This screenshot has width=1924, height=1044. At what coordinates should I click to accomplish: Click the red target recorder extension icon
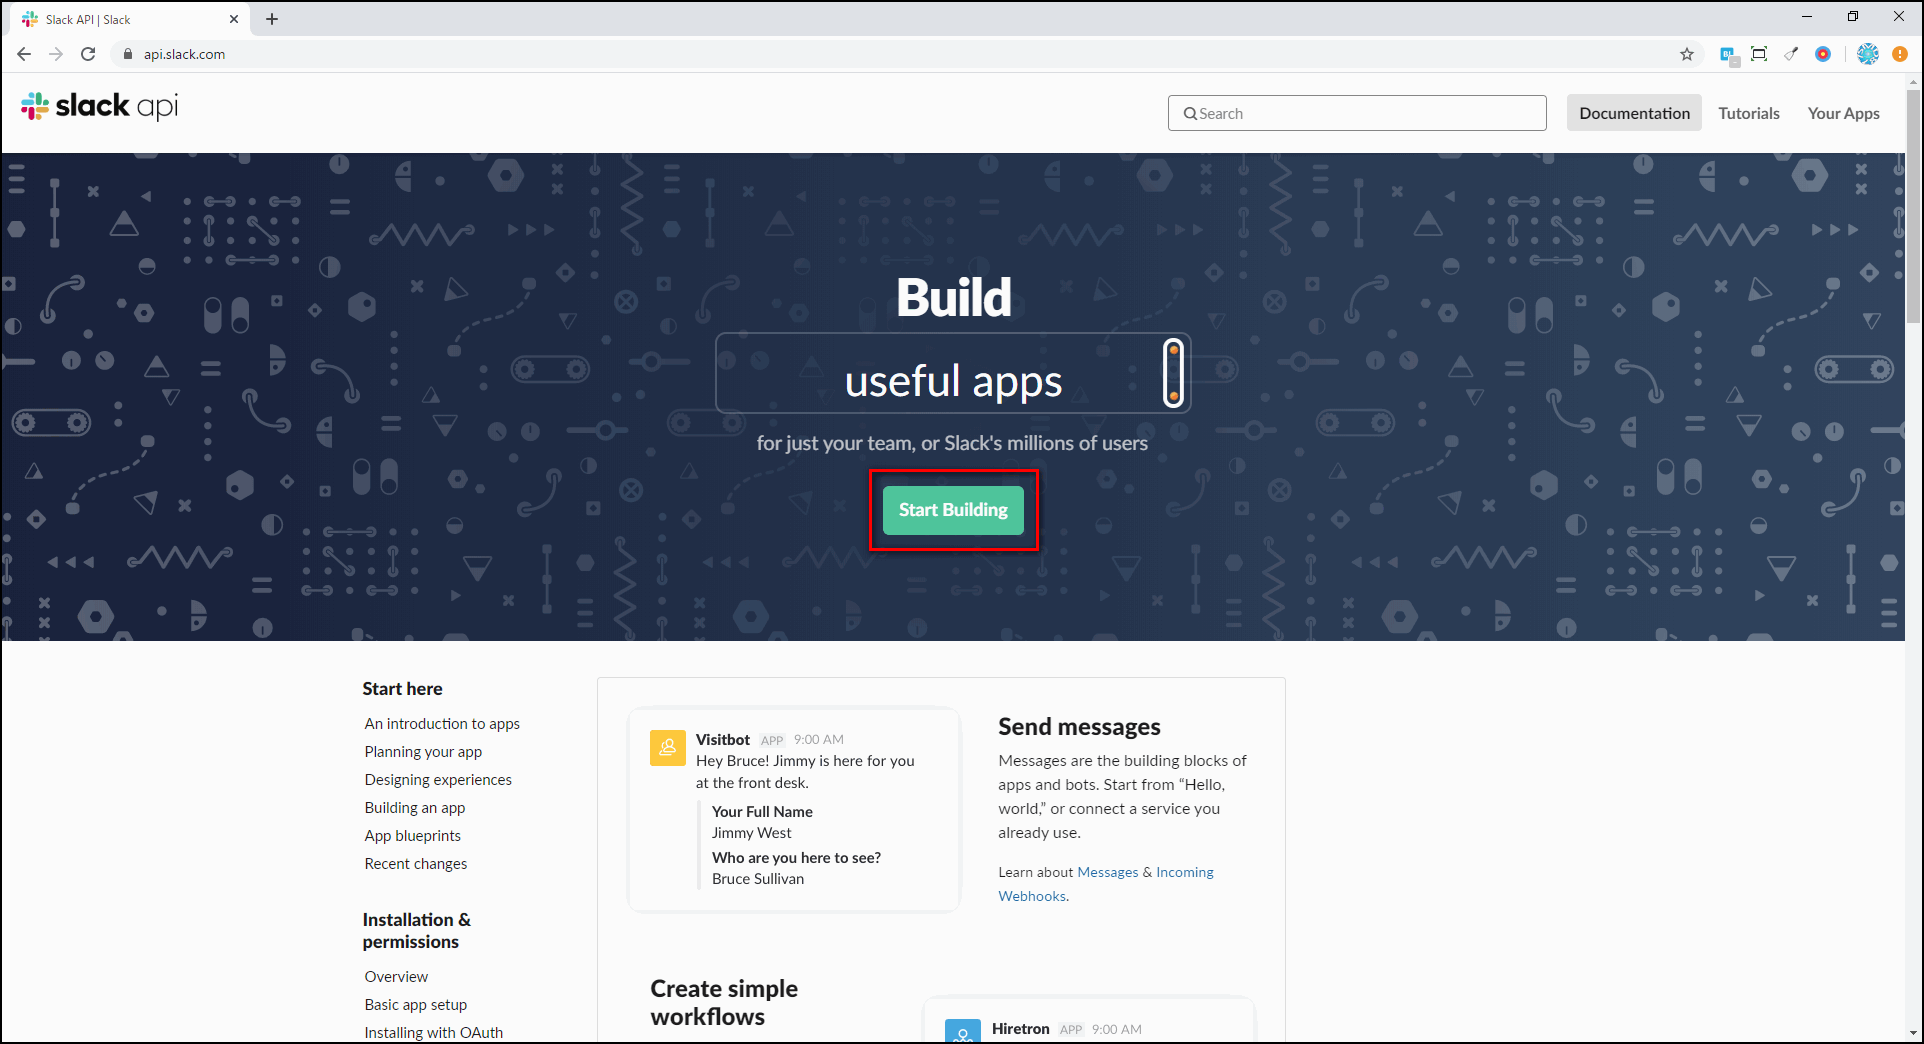[x=1823, y=54]
